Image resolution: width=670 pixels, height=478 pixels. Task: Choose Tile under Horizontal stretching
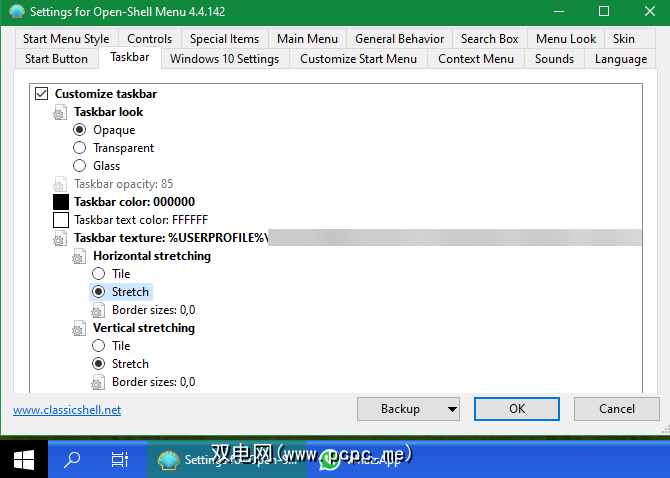[98, 274]
